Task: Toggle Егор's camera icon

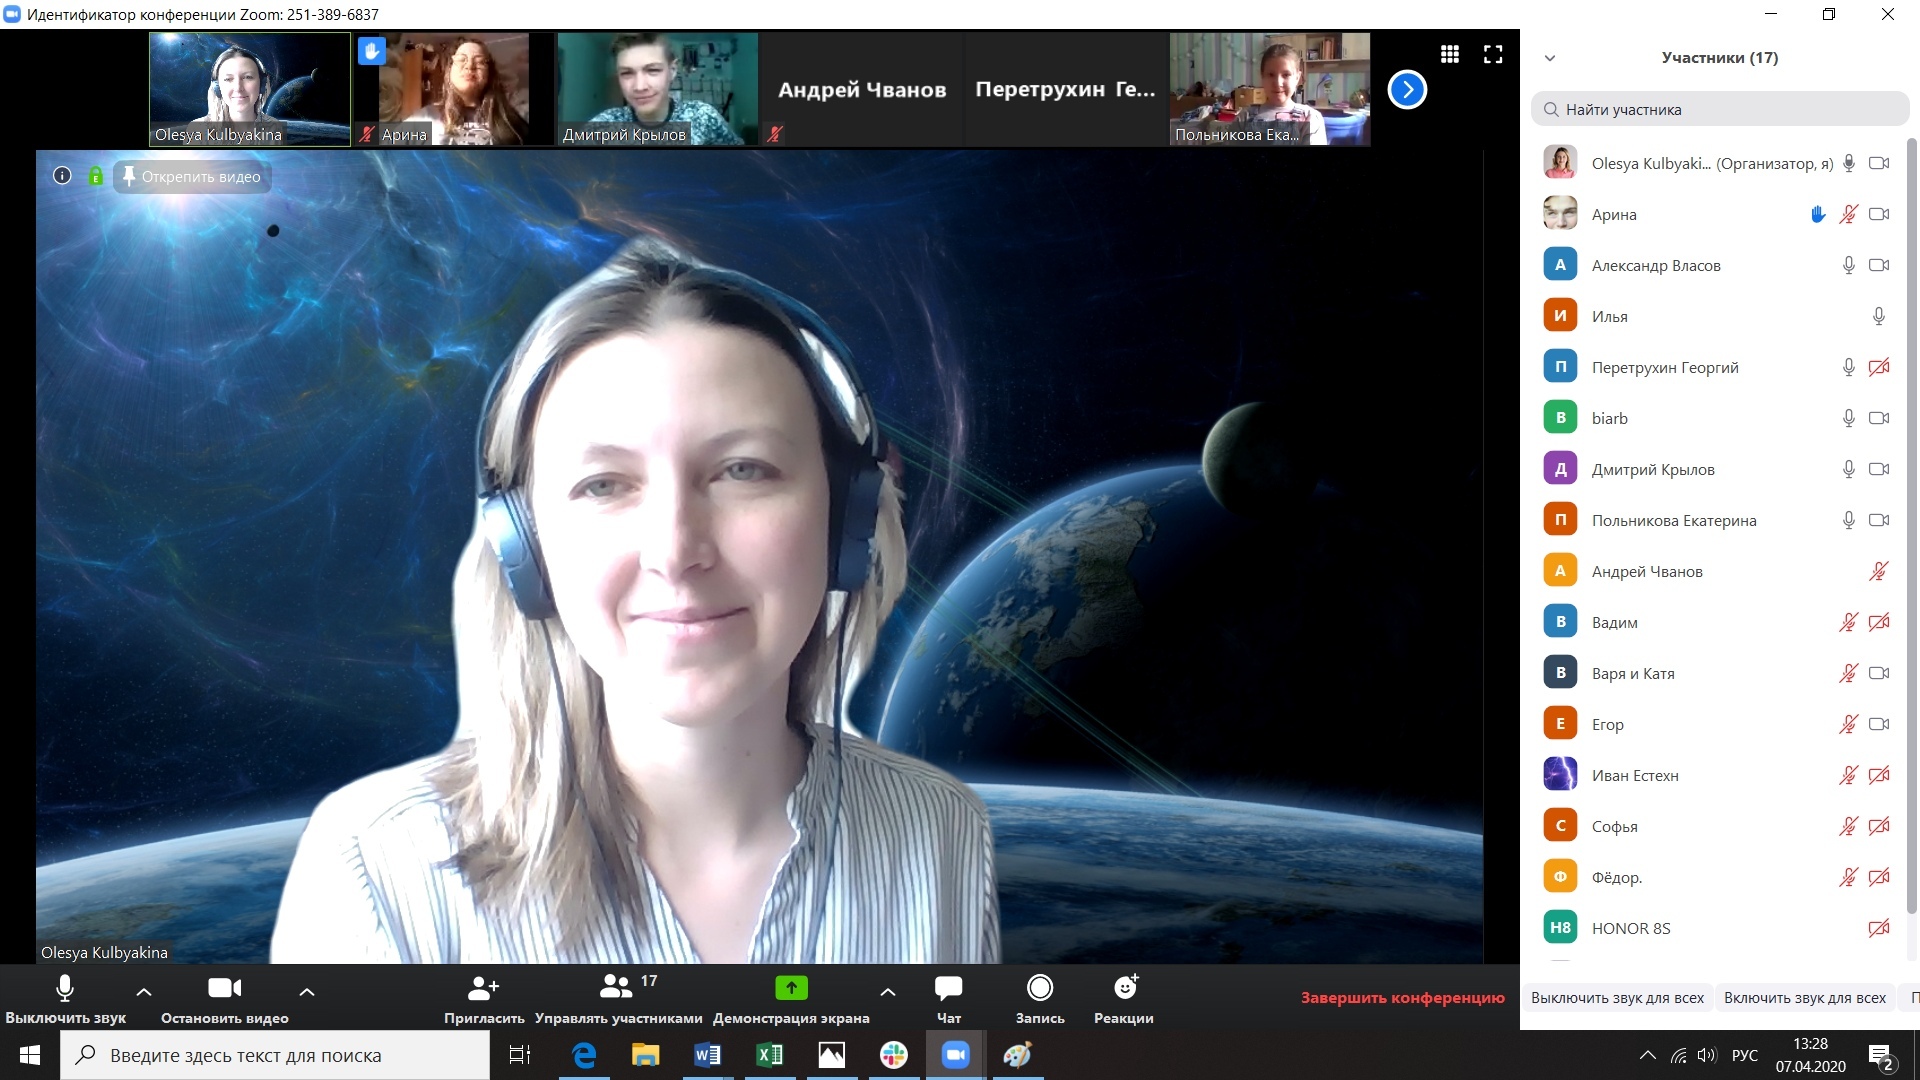Action: (1879, 724)
